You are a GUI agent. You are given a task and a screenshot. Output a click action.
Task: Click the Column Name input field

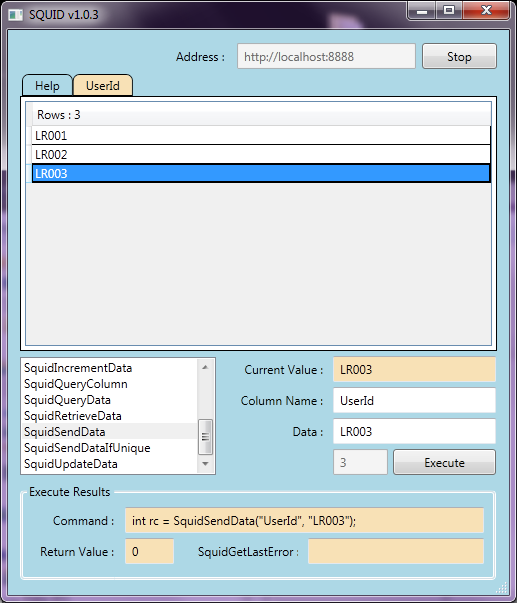coord(414,401)
